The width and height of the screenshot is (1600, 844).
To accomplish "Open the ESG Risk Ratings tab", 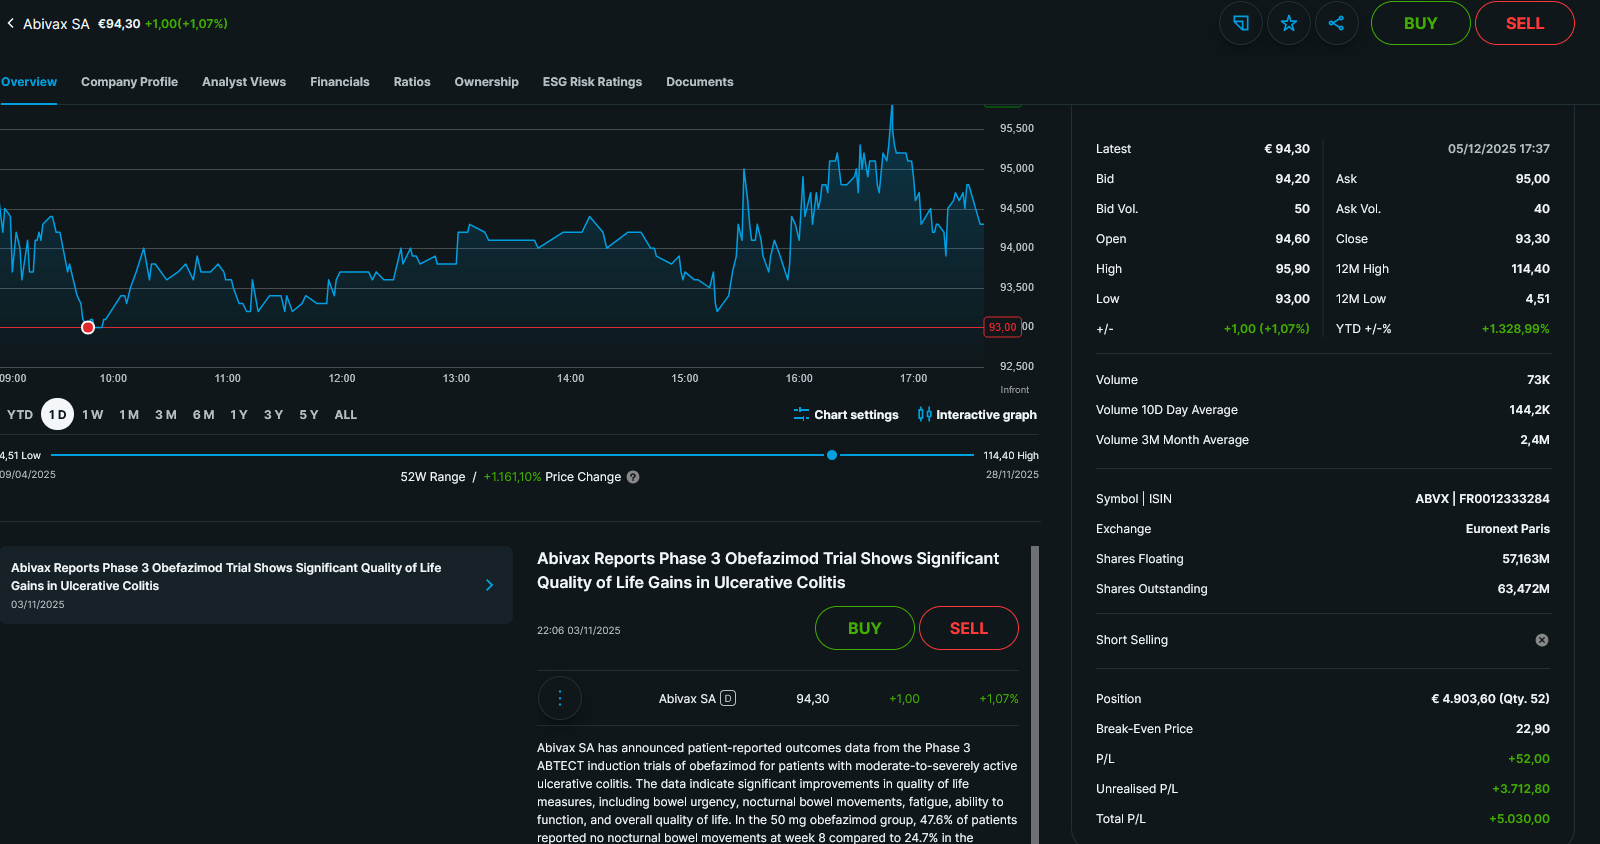I will [x=592, y=82].
